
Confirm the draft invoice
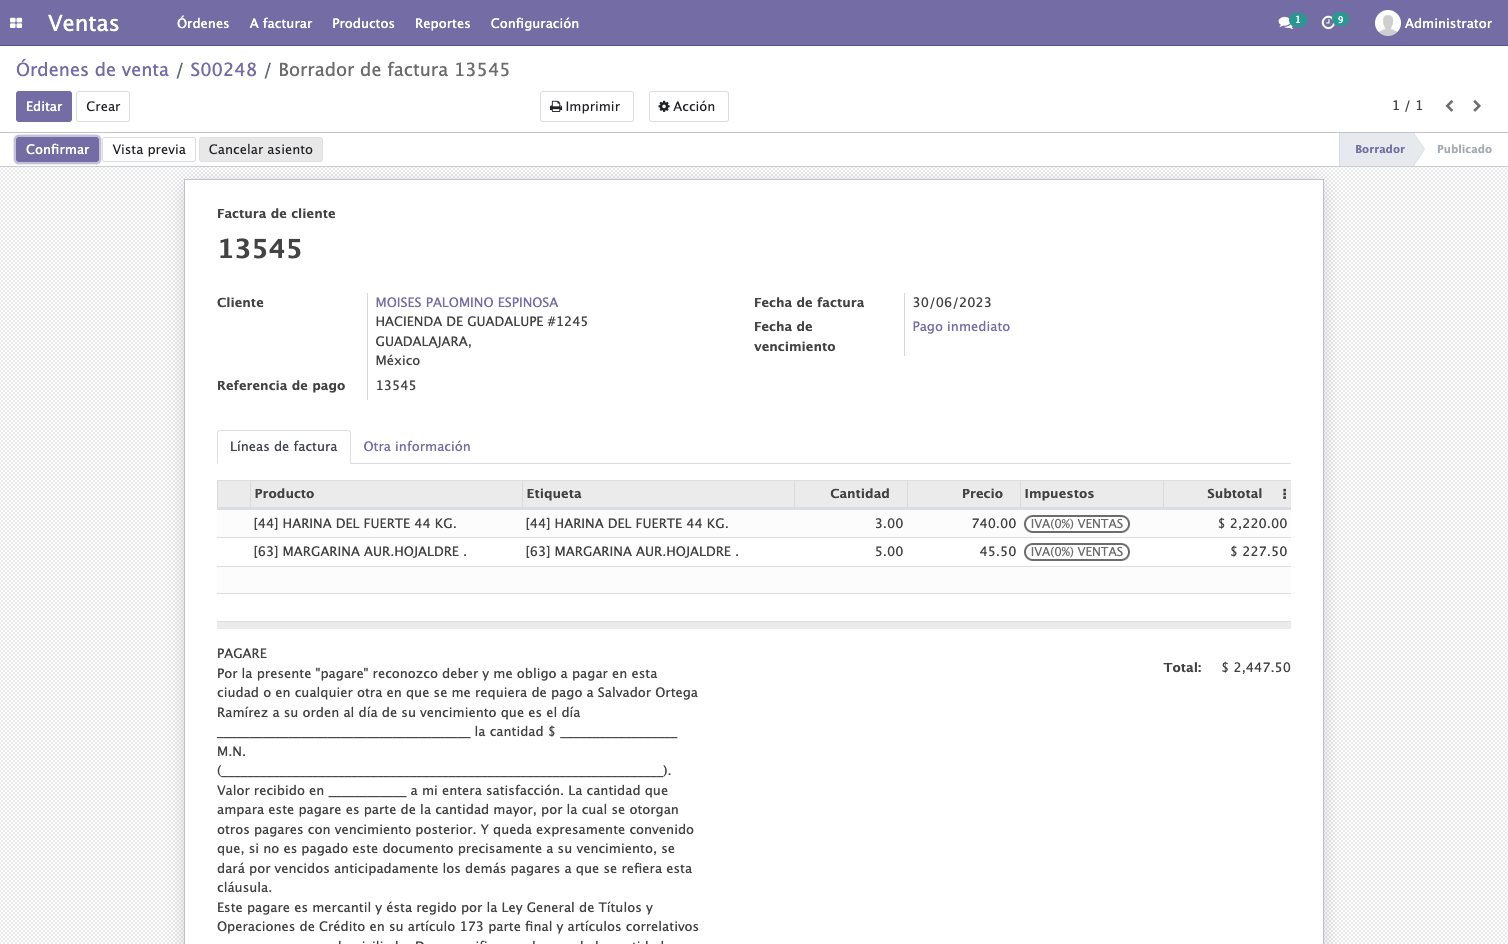pyautogui.click(x=58, y=150)
